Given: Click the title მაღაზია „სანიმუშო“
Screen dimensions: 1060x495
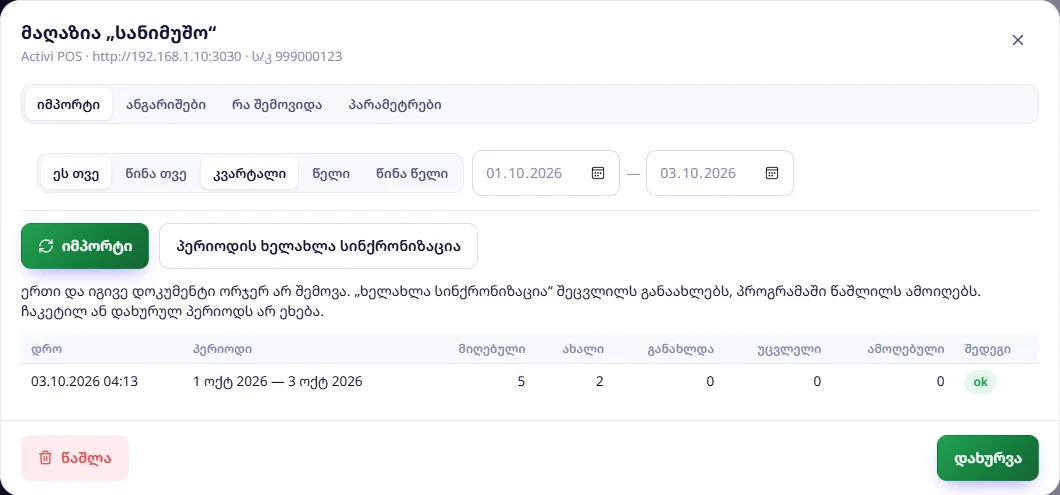Looking at the screenshot, I should (118, 32).
